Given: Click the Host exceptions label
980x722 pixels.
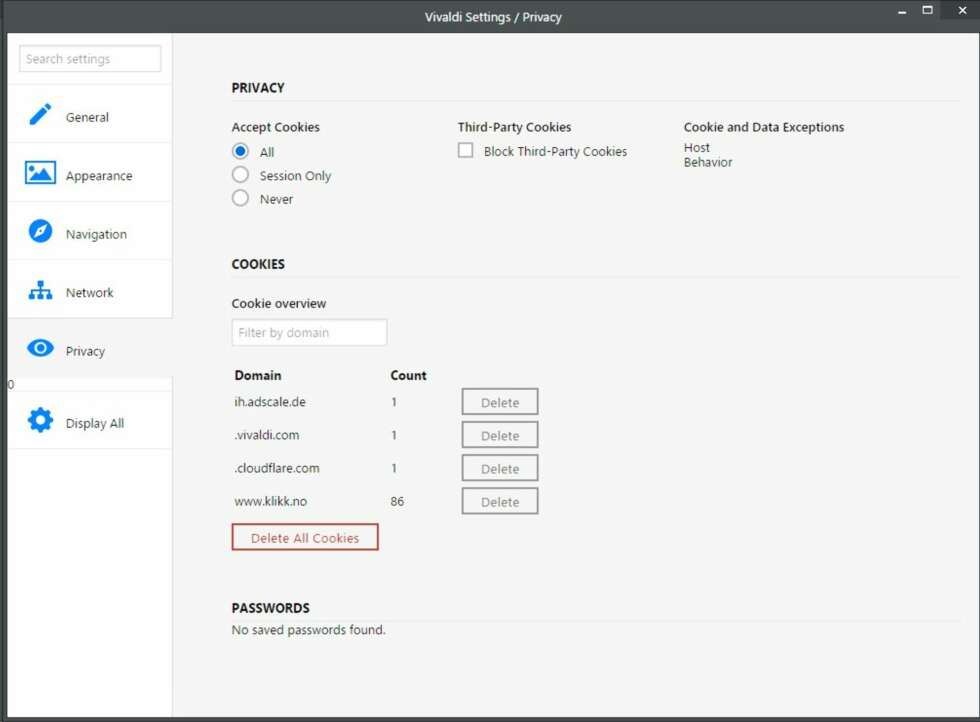Looking at the screenshot, I should (x=696, y=148).
